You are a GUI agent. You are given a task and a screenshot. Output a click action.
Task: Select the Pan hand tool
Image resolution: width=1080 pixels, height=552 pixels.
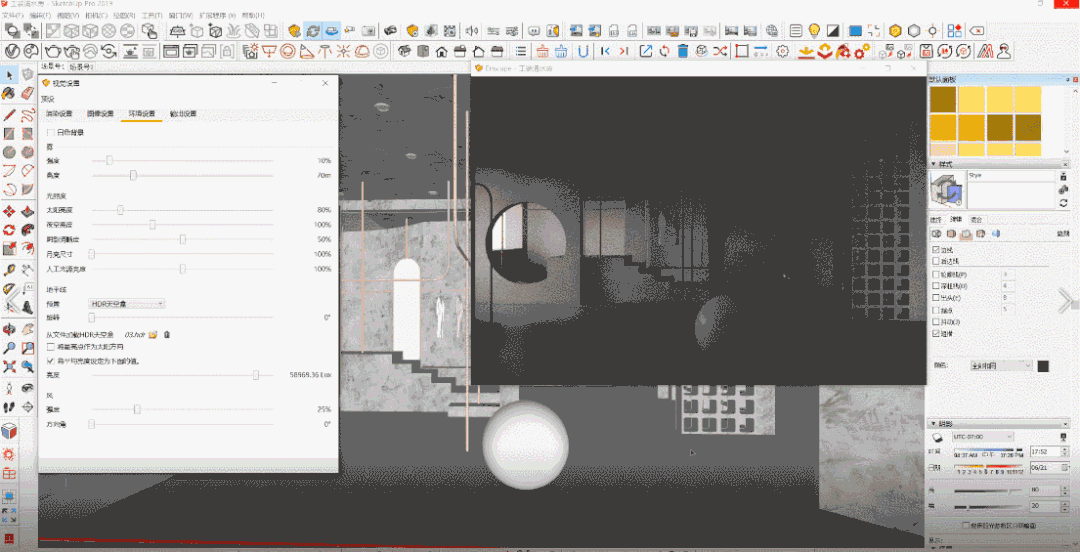[28, 329]
